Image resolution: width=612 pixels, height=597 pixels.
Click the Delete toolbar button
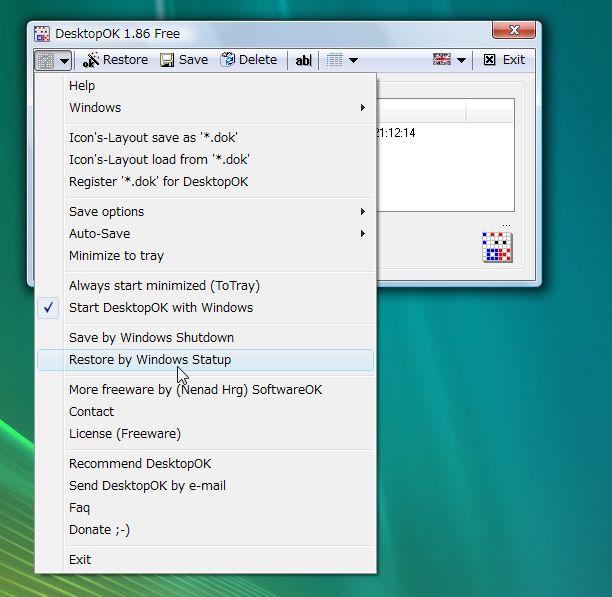tap(249, 60)
